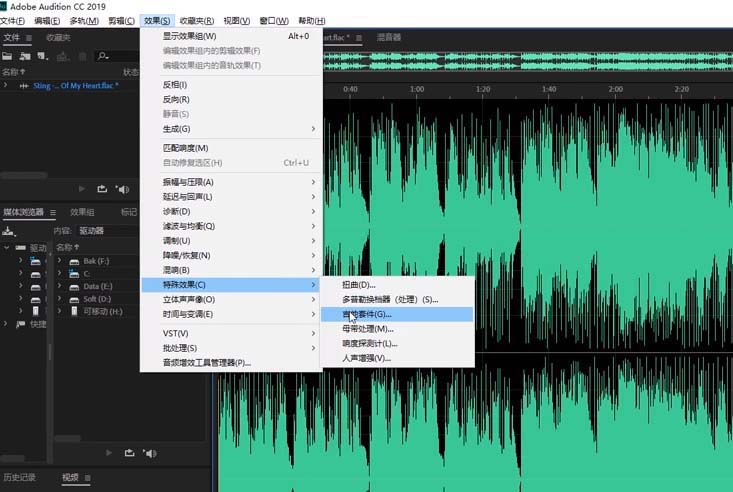Click the loop playback icon in Files panel
Screen dimensions: 733x492
[x=102, y=189]
